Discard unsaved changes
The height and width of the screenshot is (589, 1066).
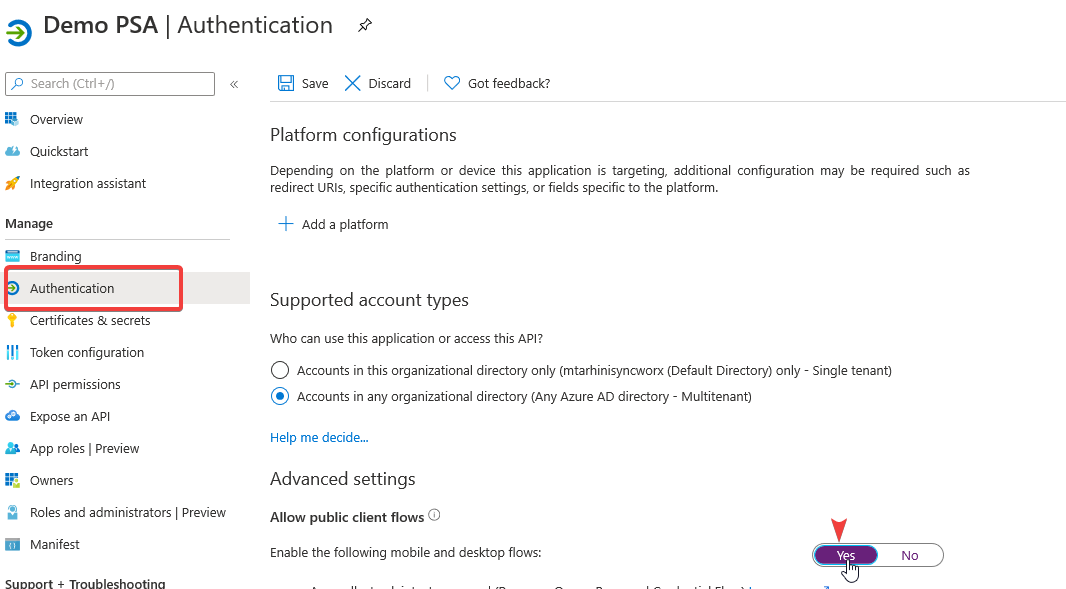[377, 83]
